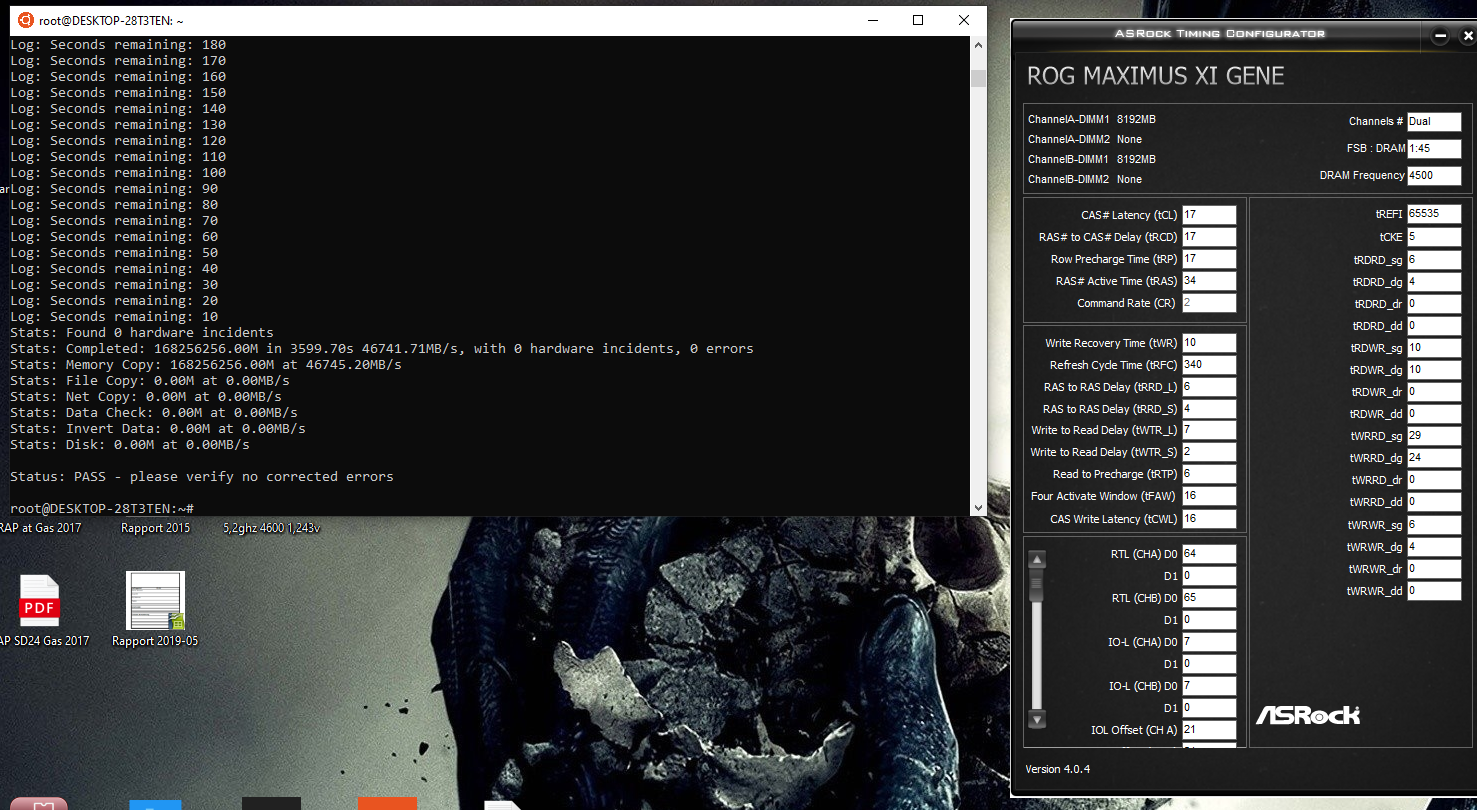Image resolution: width=1477 pixels, height=810 pixels.
Task: Click the ASRock scroll down arrow beside IO-L values
Action: coord(1037,719)
